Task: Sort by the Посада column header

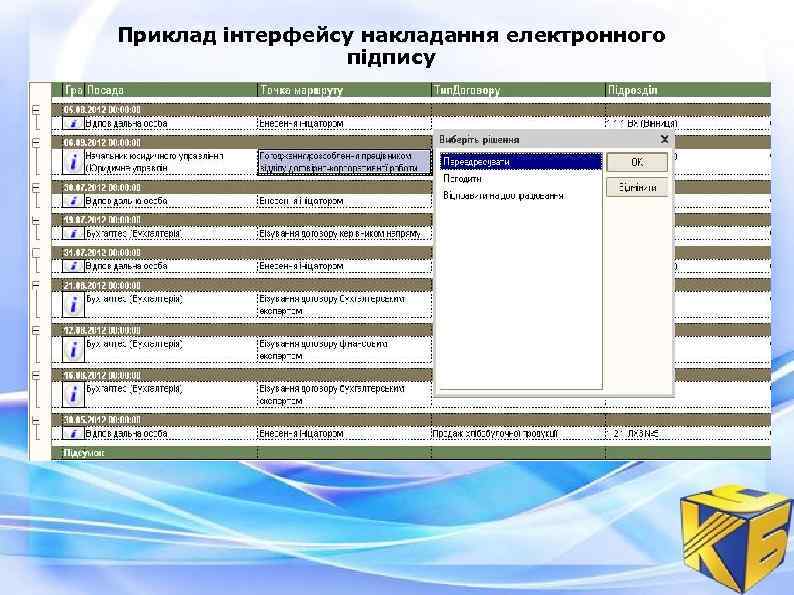Action: point(171,90)
